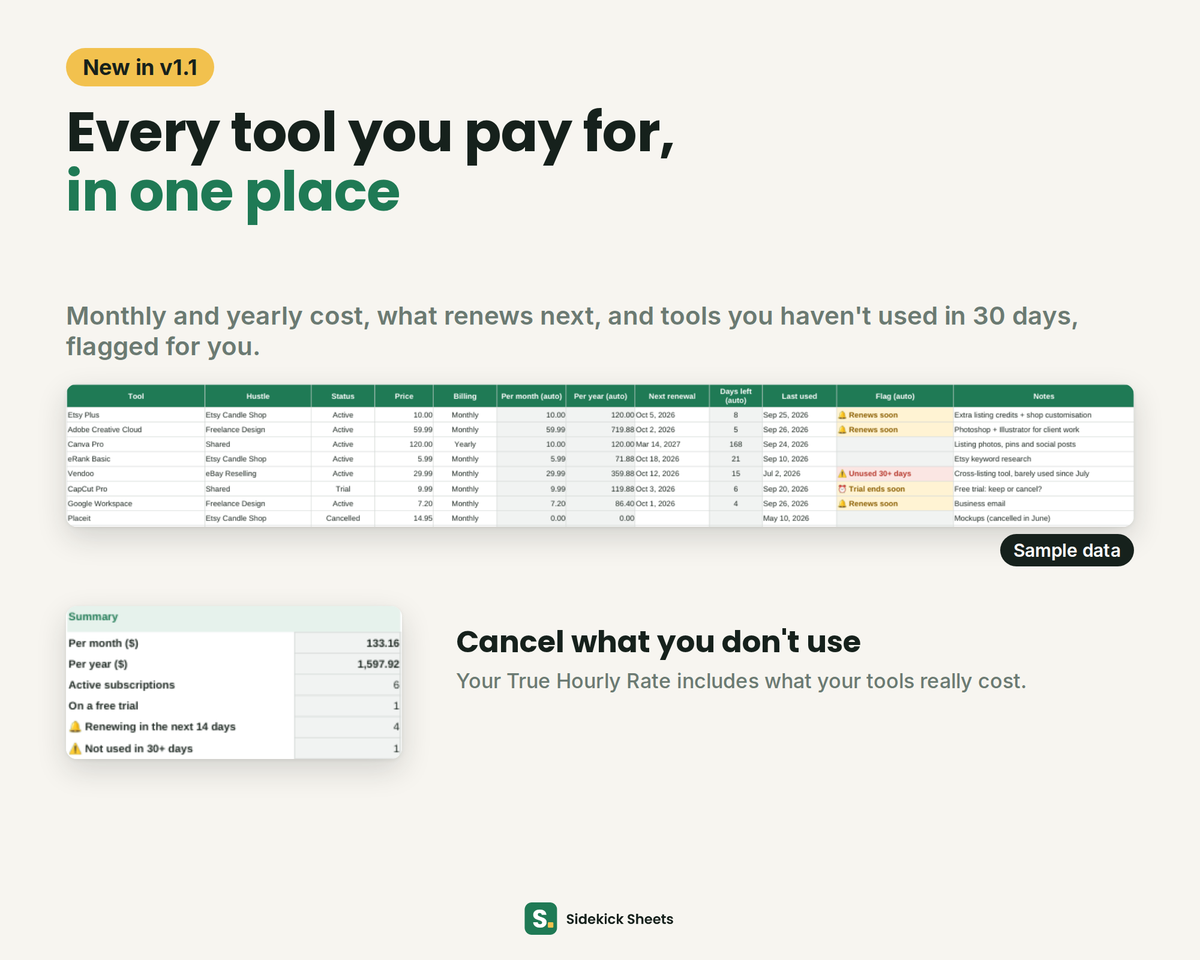The width and height of the screenshot is (1200, 960).
Task: Click the 'Trial' status cell for CapCut Pro
Action: click(x=343, y=489)
